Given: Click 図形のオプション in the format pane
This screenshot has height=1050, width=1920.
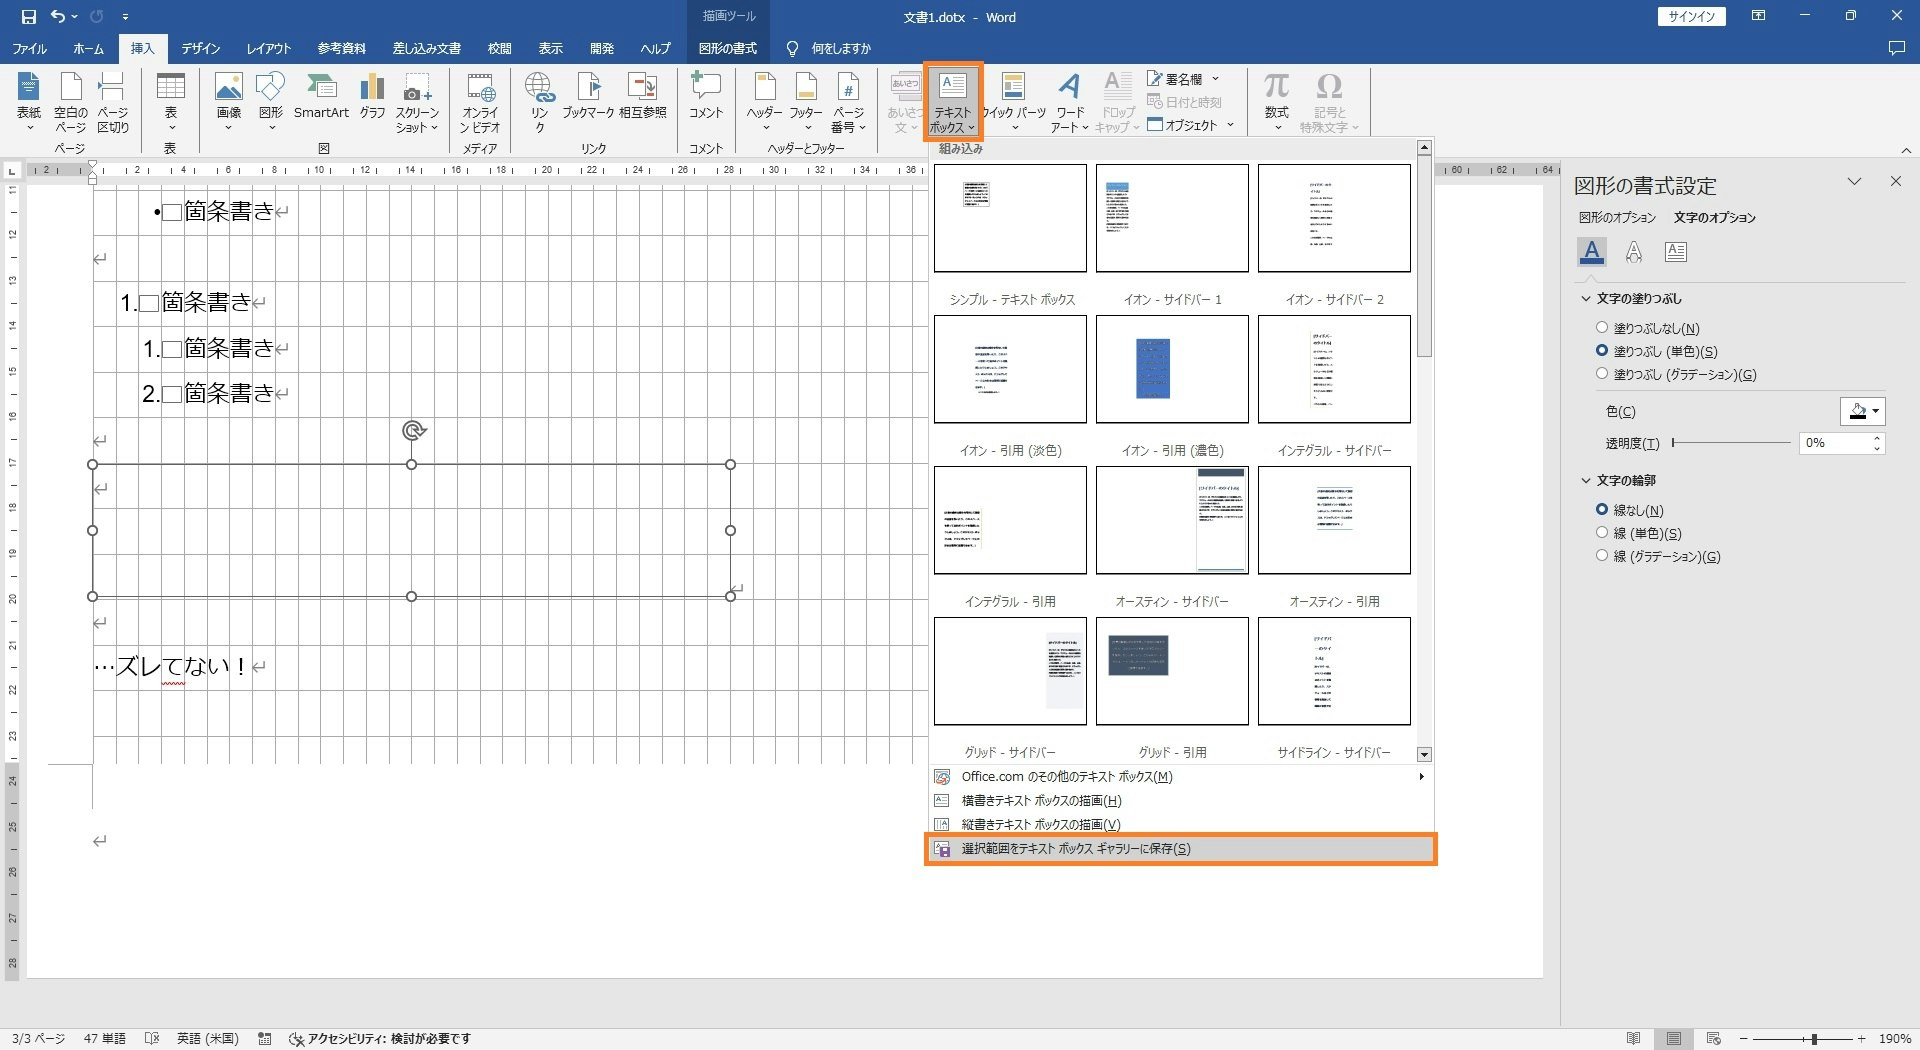Looking at the screenshot, I should click(x=1617, y=217).
